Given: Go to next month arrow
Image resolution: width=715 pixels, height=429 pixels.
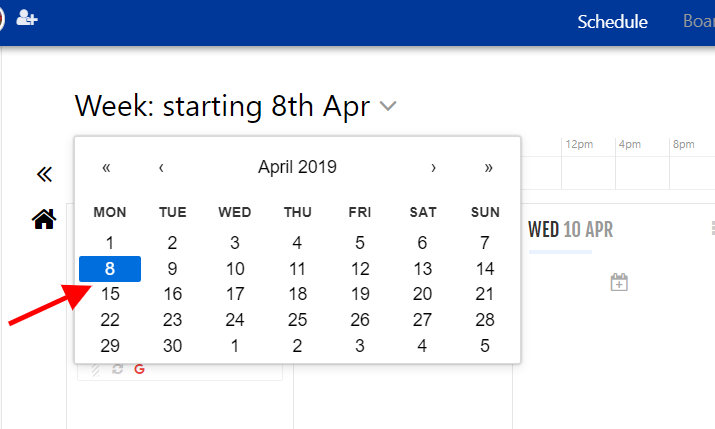Looking at the screenshot, I should [x=433, y=167].
